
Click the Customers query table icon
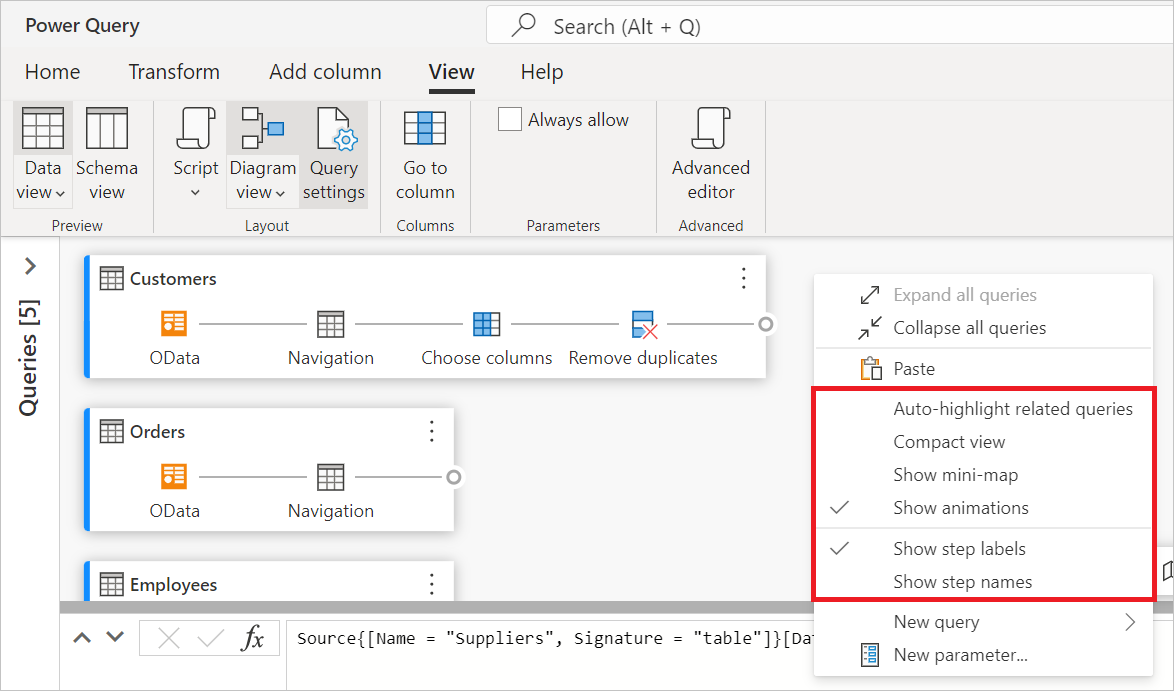click(112, 278)
